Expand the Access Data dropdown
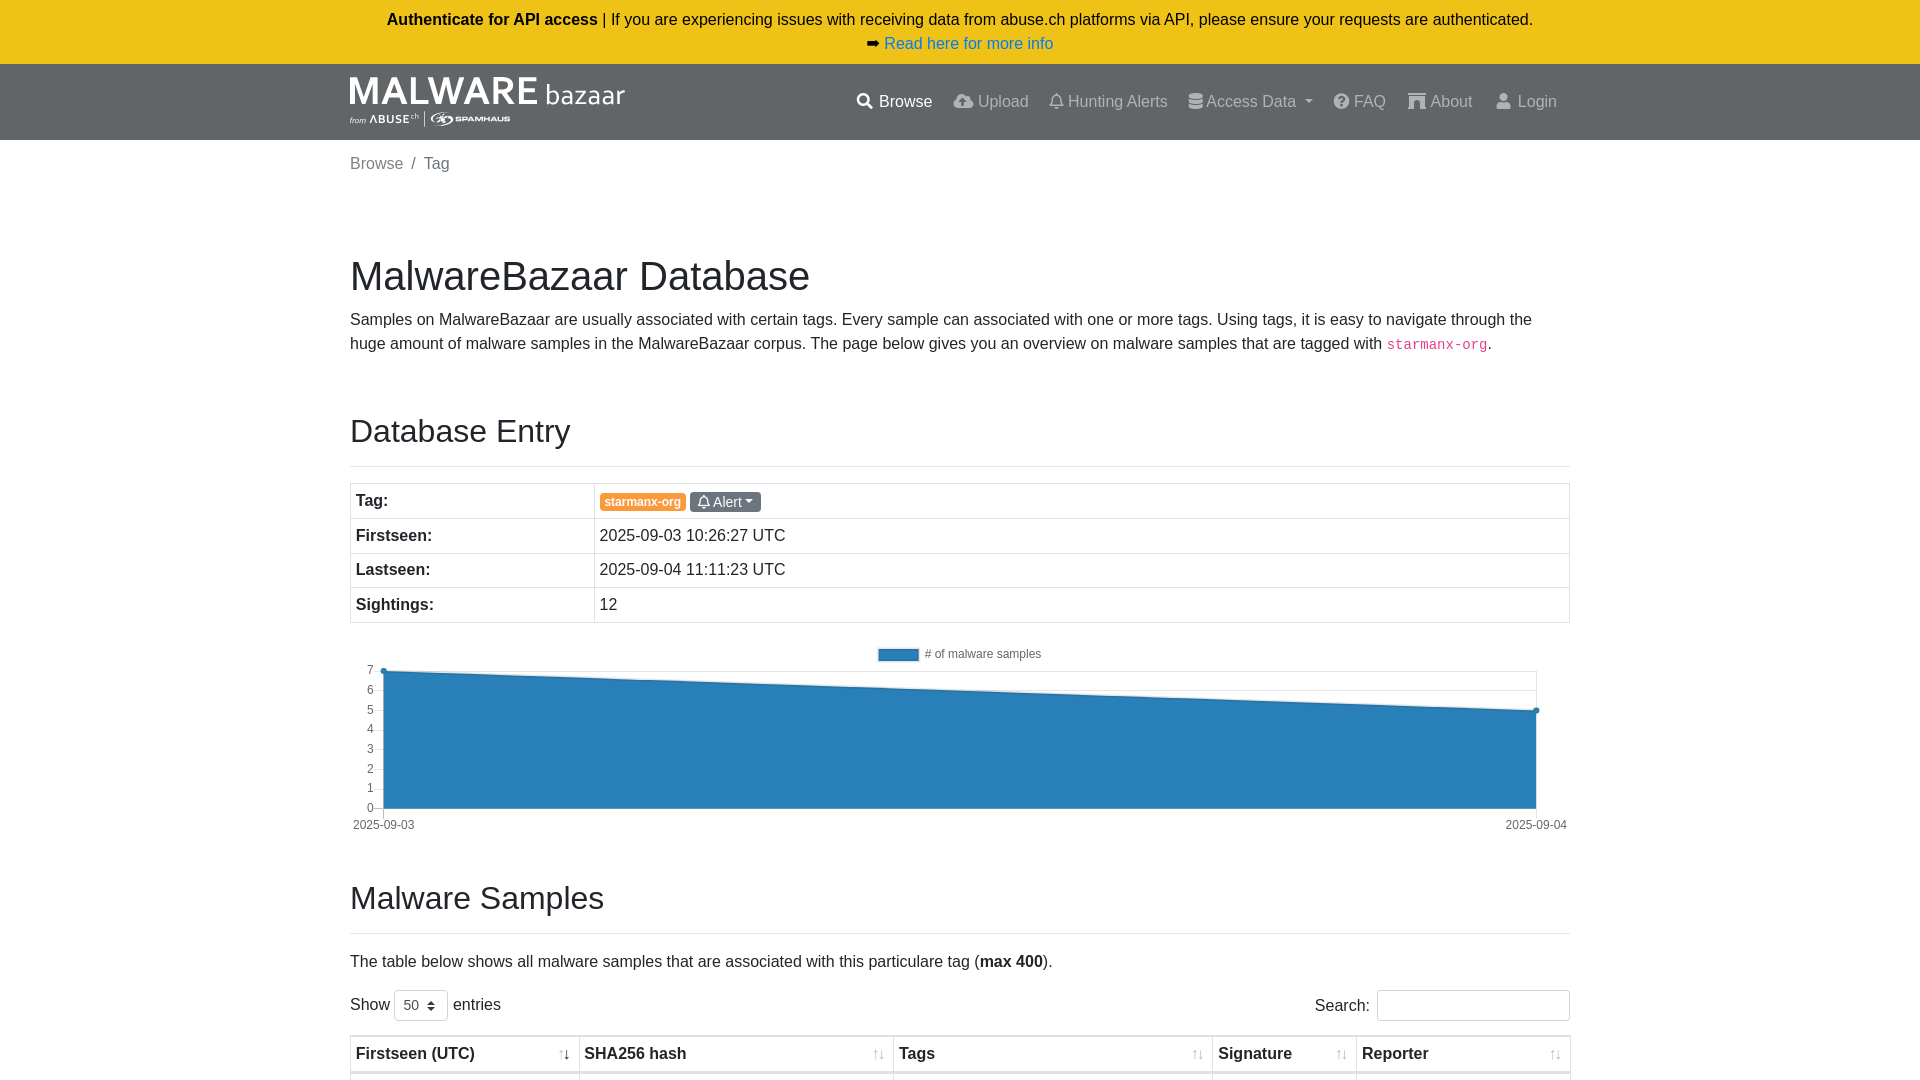The height and width of the screenshot is (1080, 1920). click(1250, 102)
